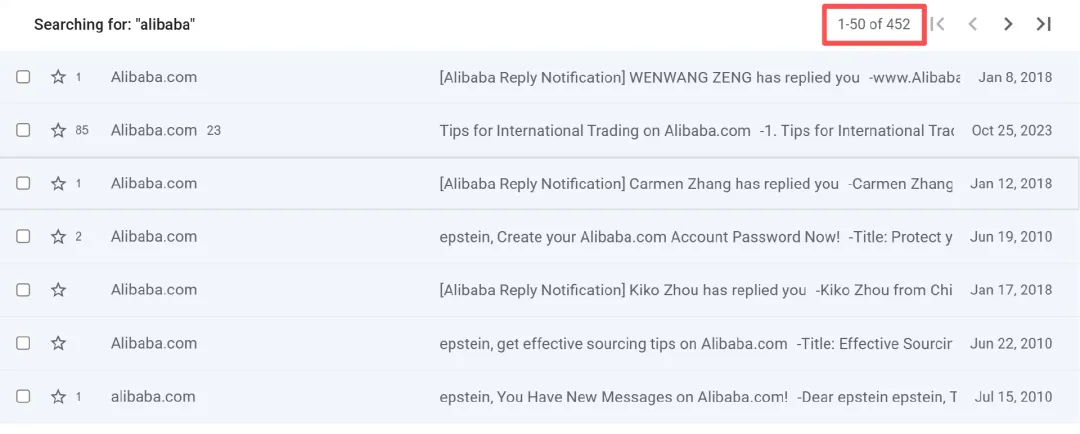
Task: Star the effective sourcing tips email
Action: tap(58, 343)
